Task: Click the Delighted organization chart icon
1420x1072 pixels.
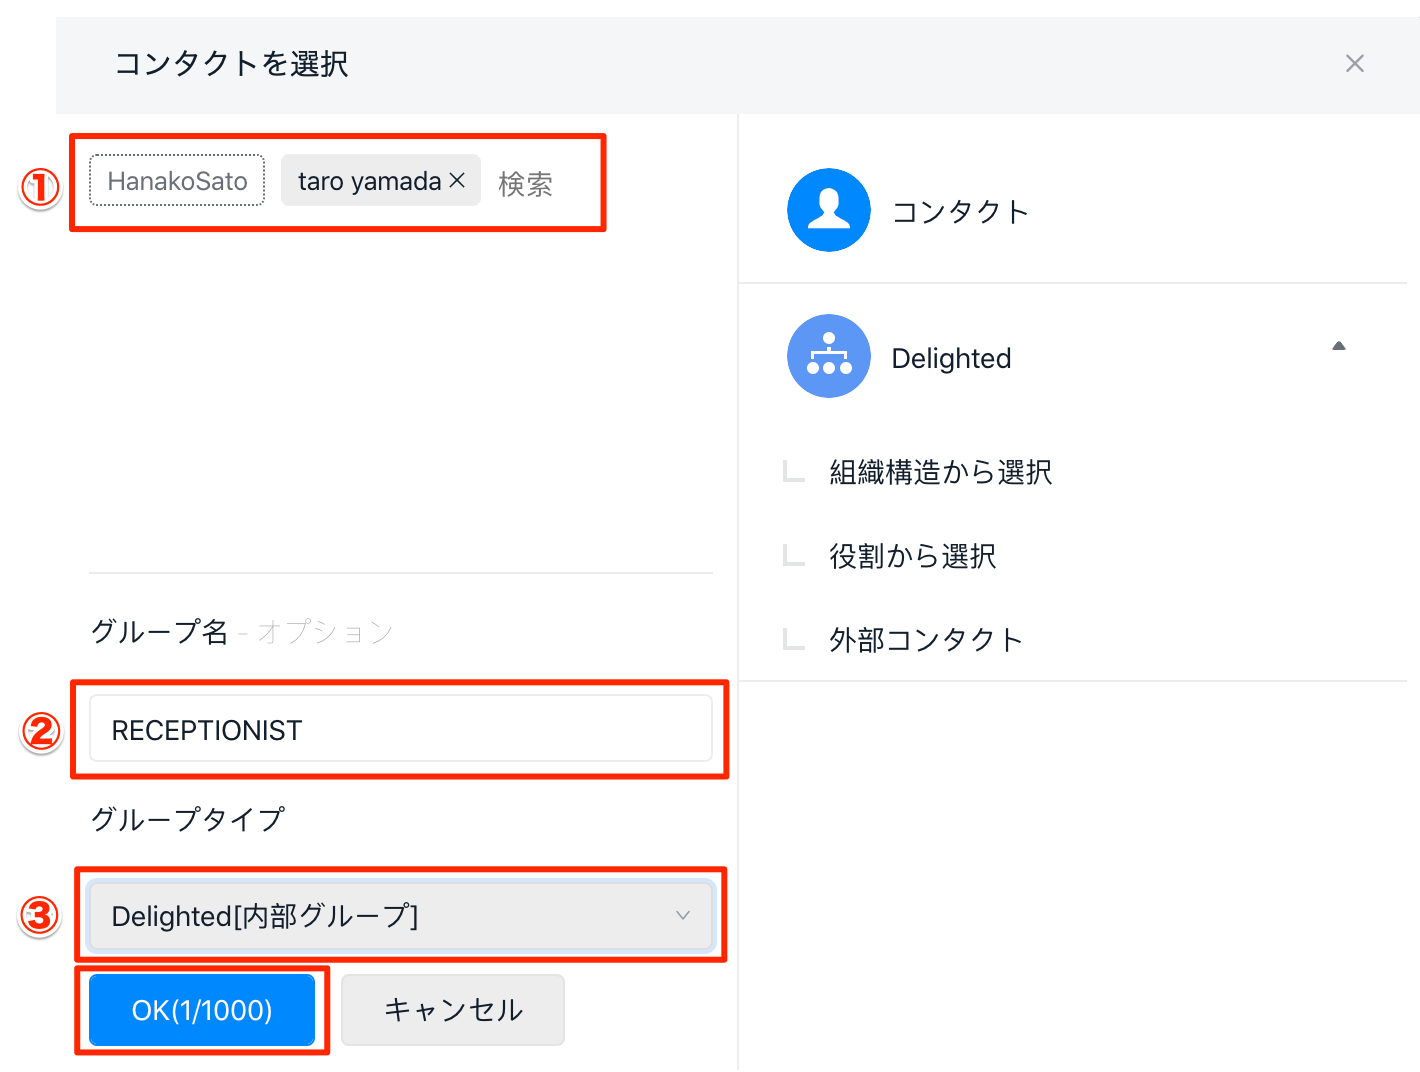Action: click(x=828, y=356)
